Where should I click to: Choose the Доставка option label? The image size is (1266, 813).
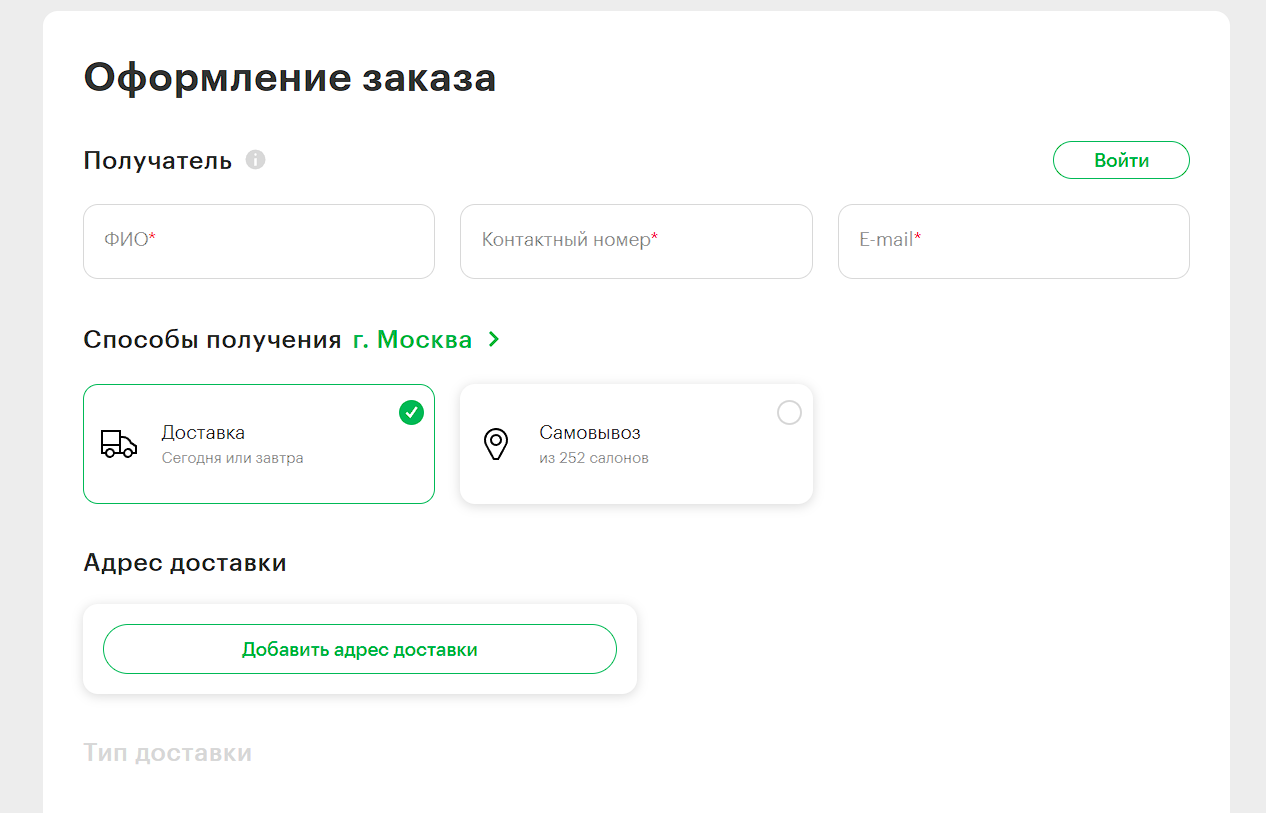coord(203,433)
